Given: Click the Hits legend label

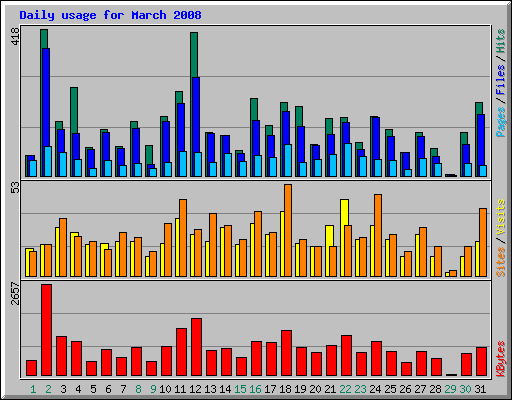Looking at the screenshot, I should tap(501, 41).
